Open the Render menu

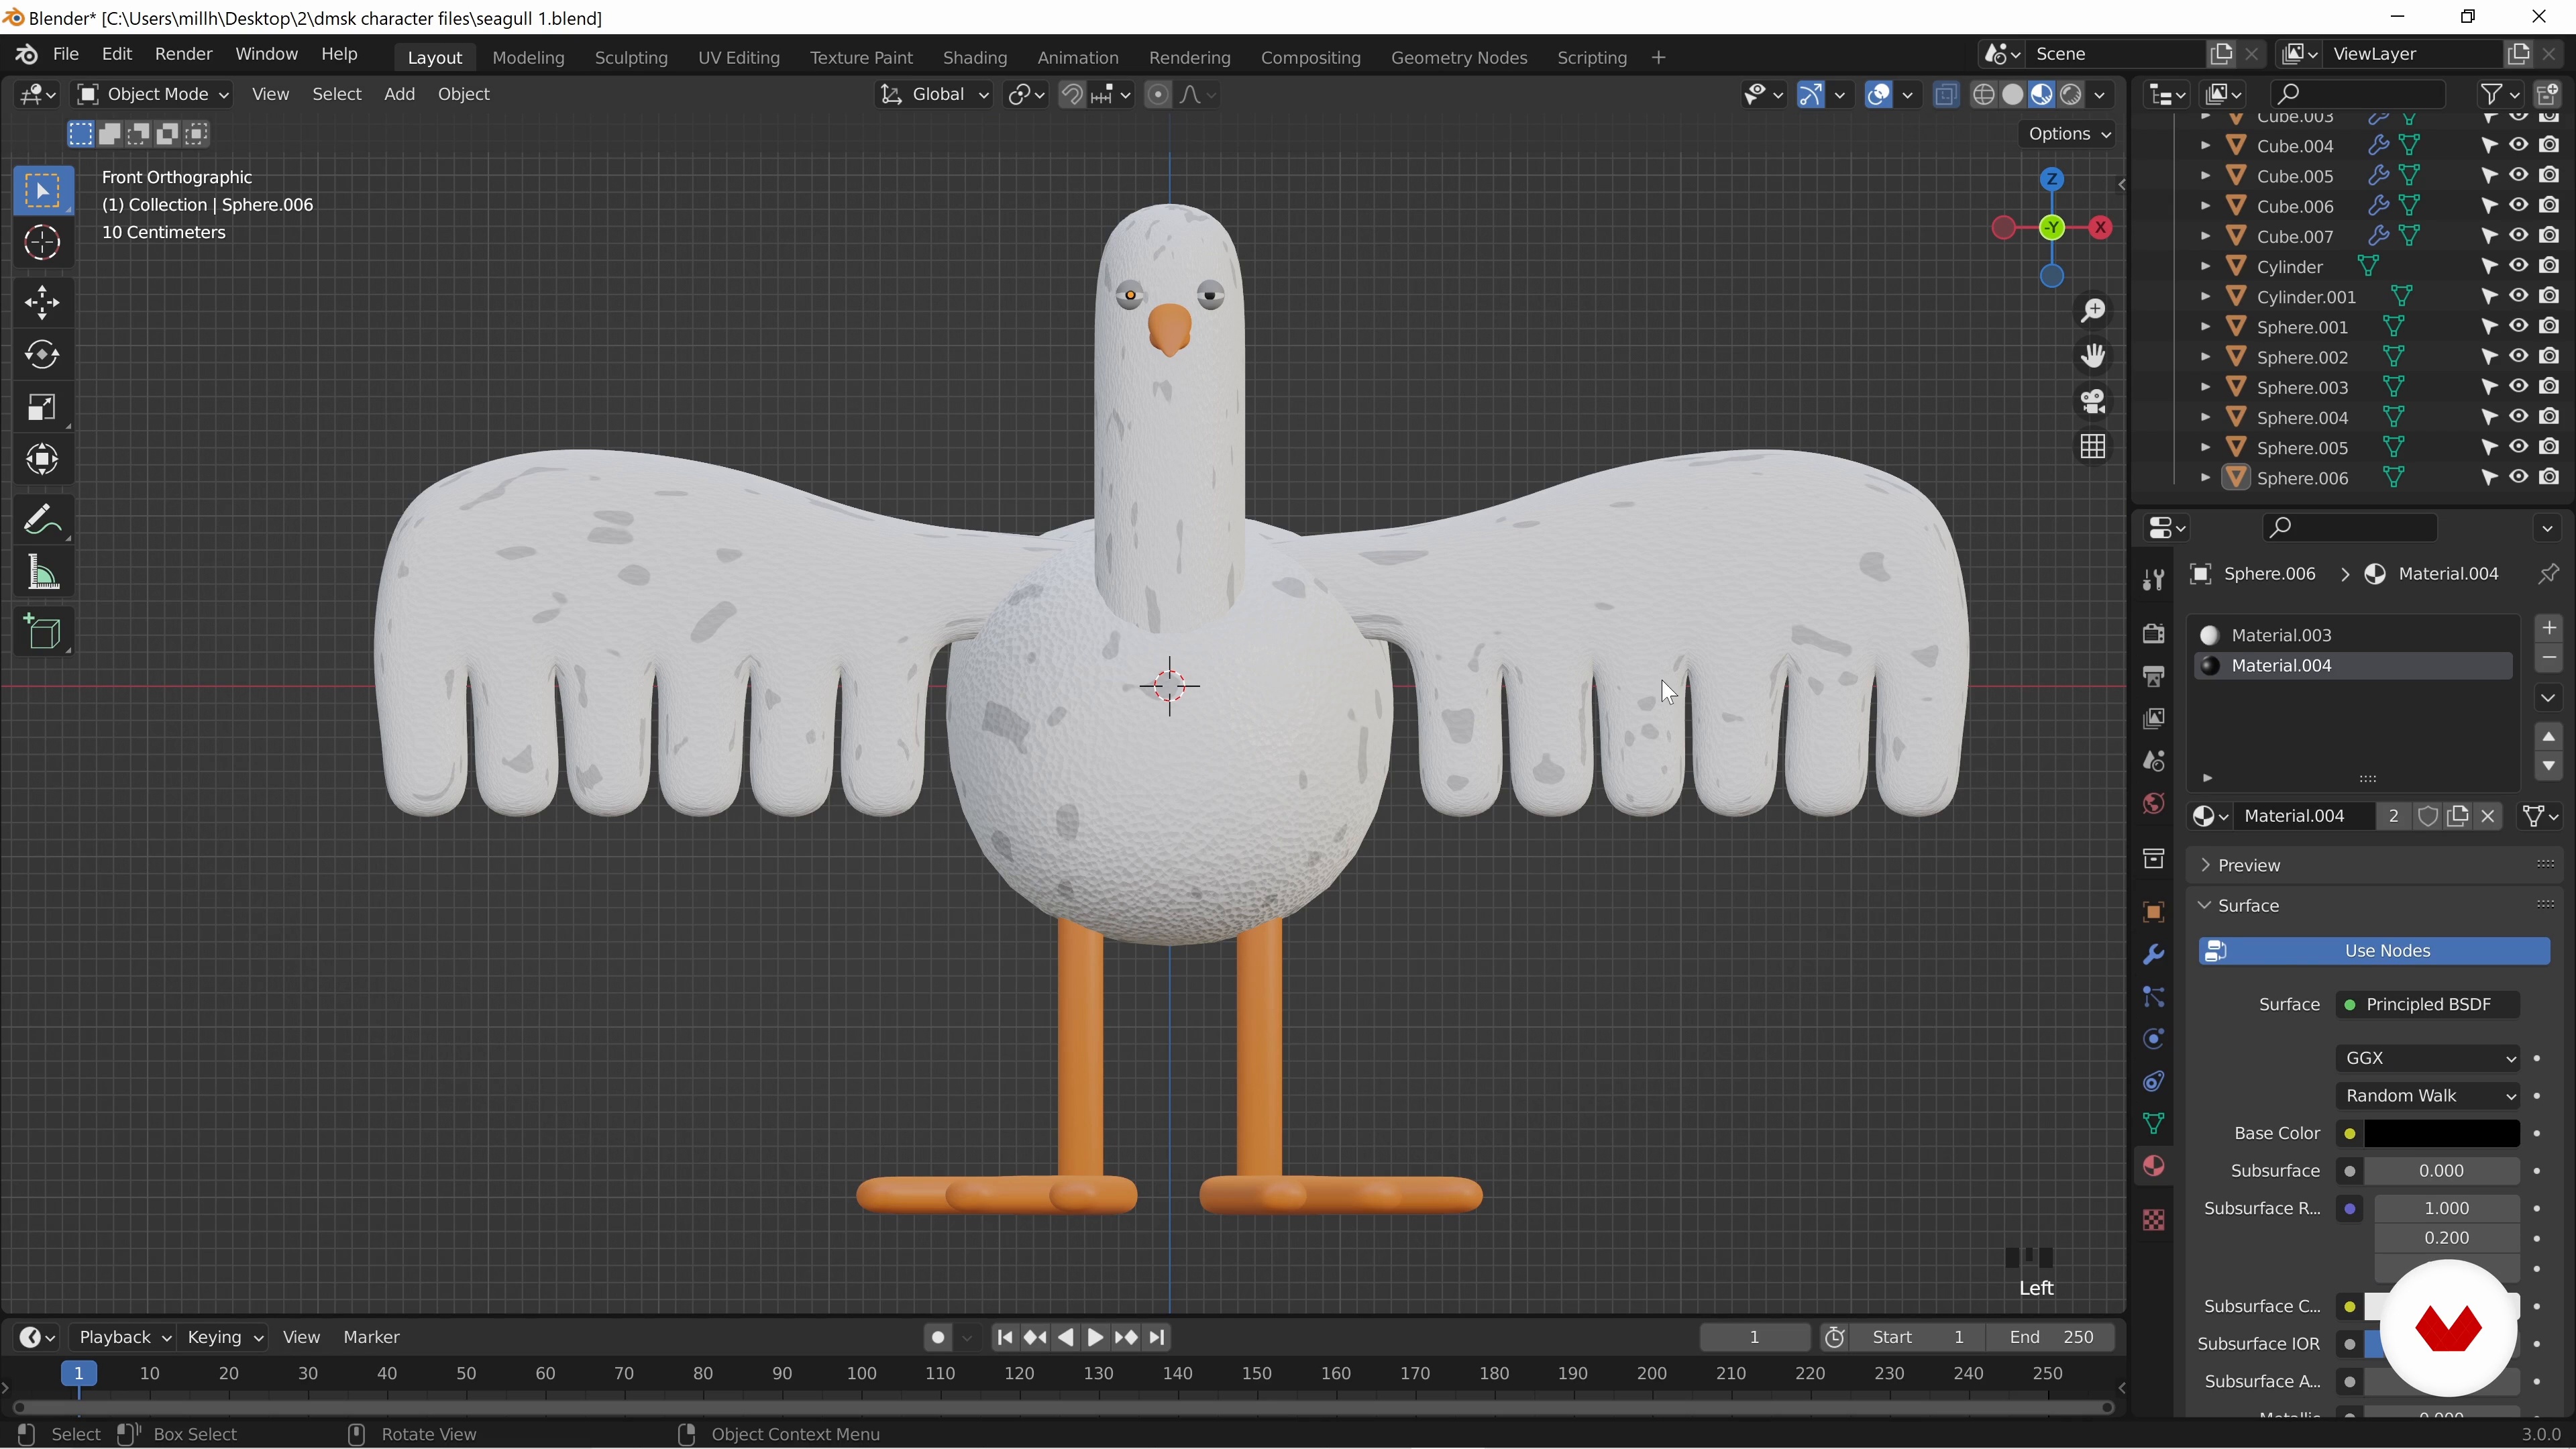tap(183, 54)
